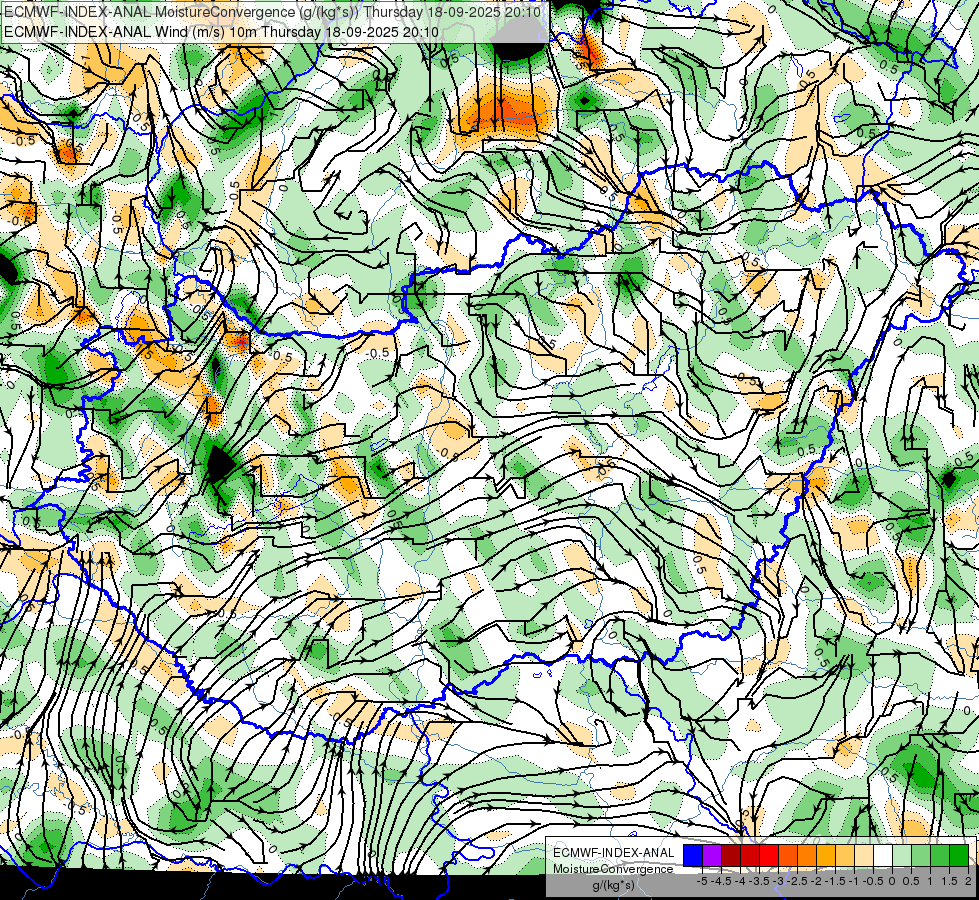Select the dark red swatch beside purple
The image size is (979, 900).
click(731, 855)
